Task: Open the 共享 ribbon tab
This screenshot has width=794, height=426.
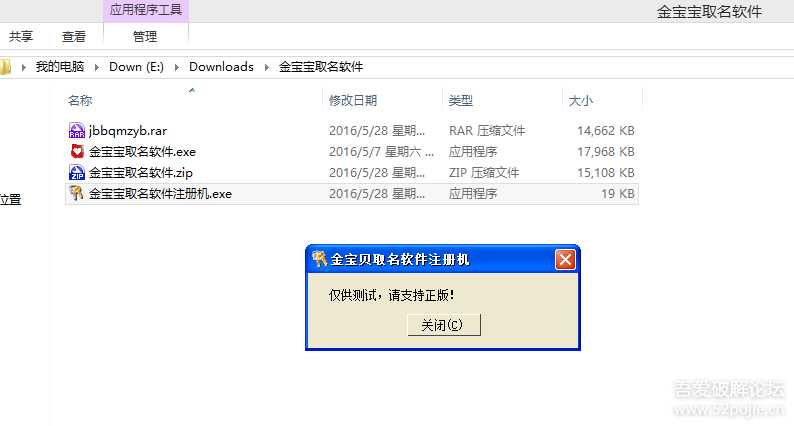Action: [21, 36]
